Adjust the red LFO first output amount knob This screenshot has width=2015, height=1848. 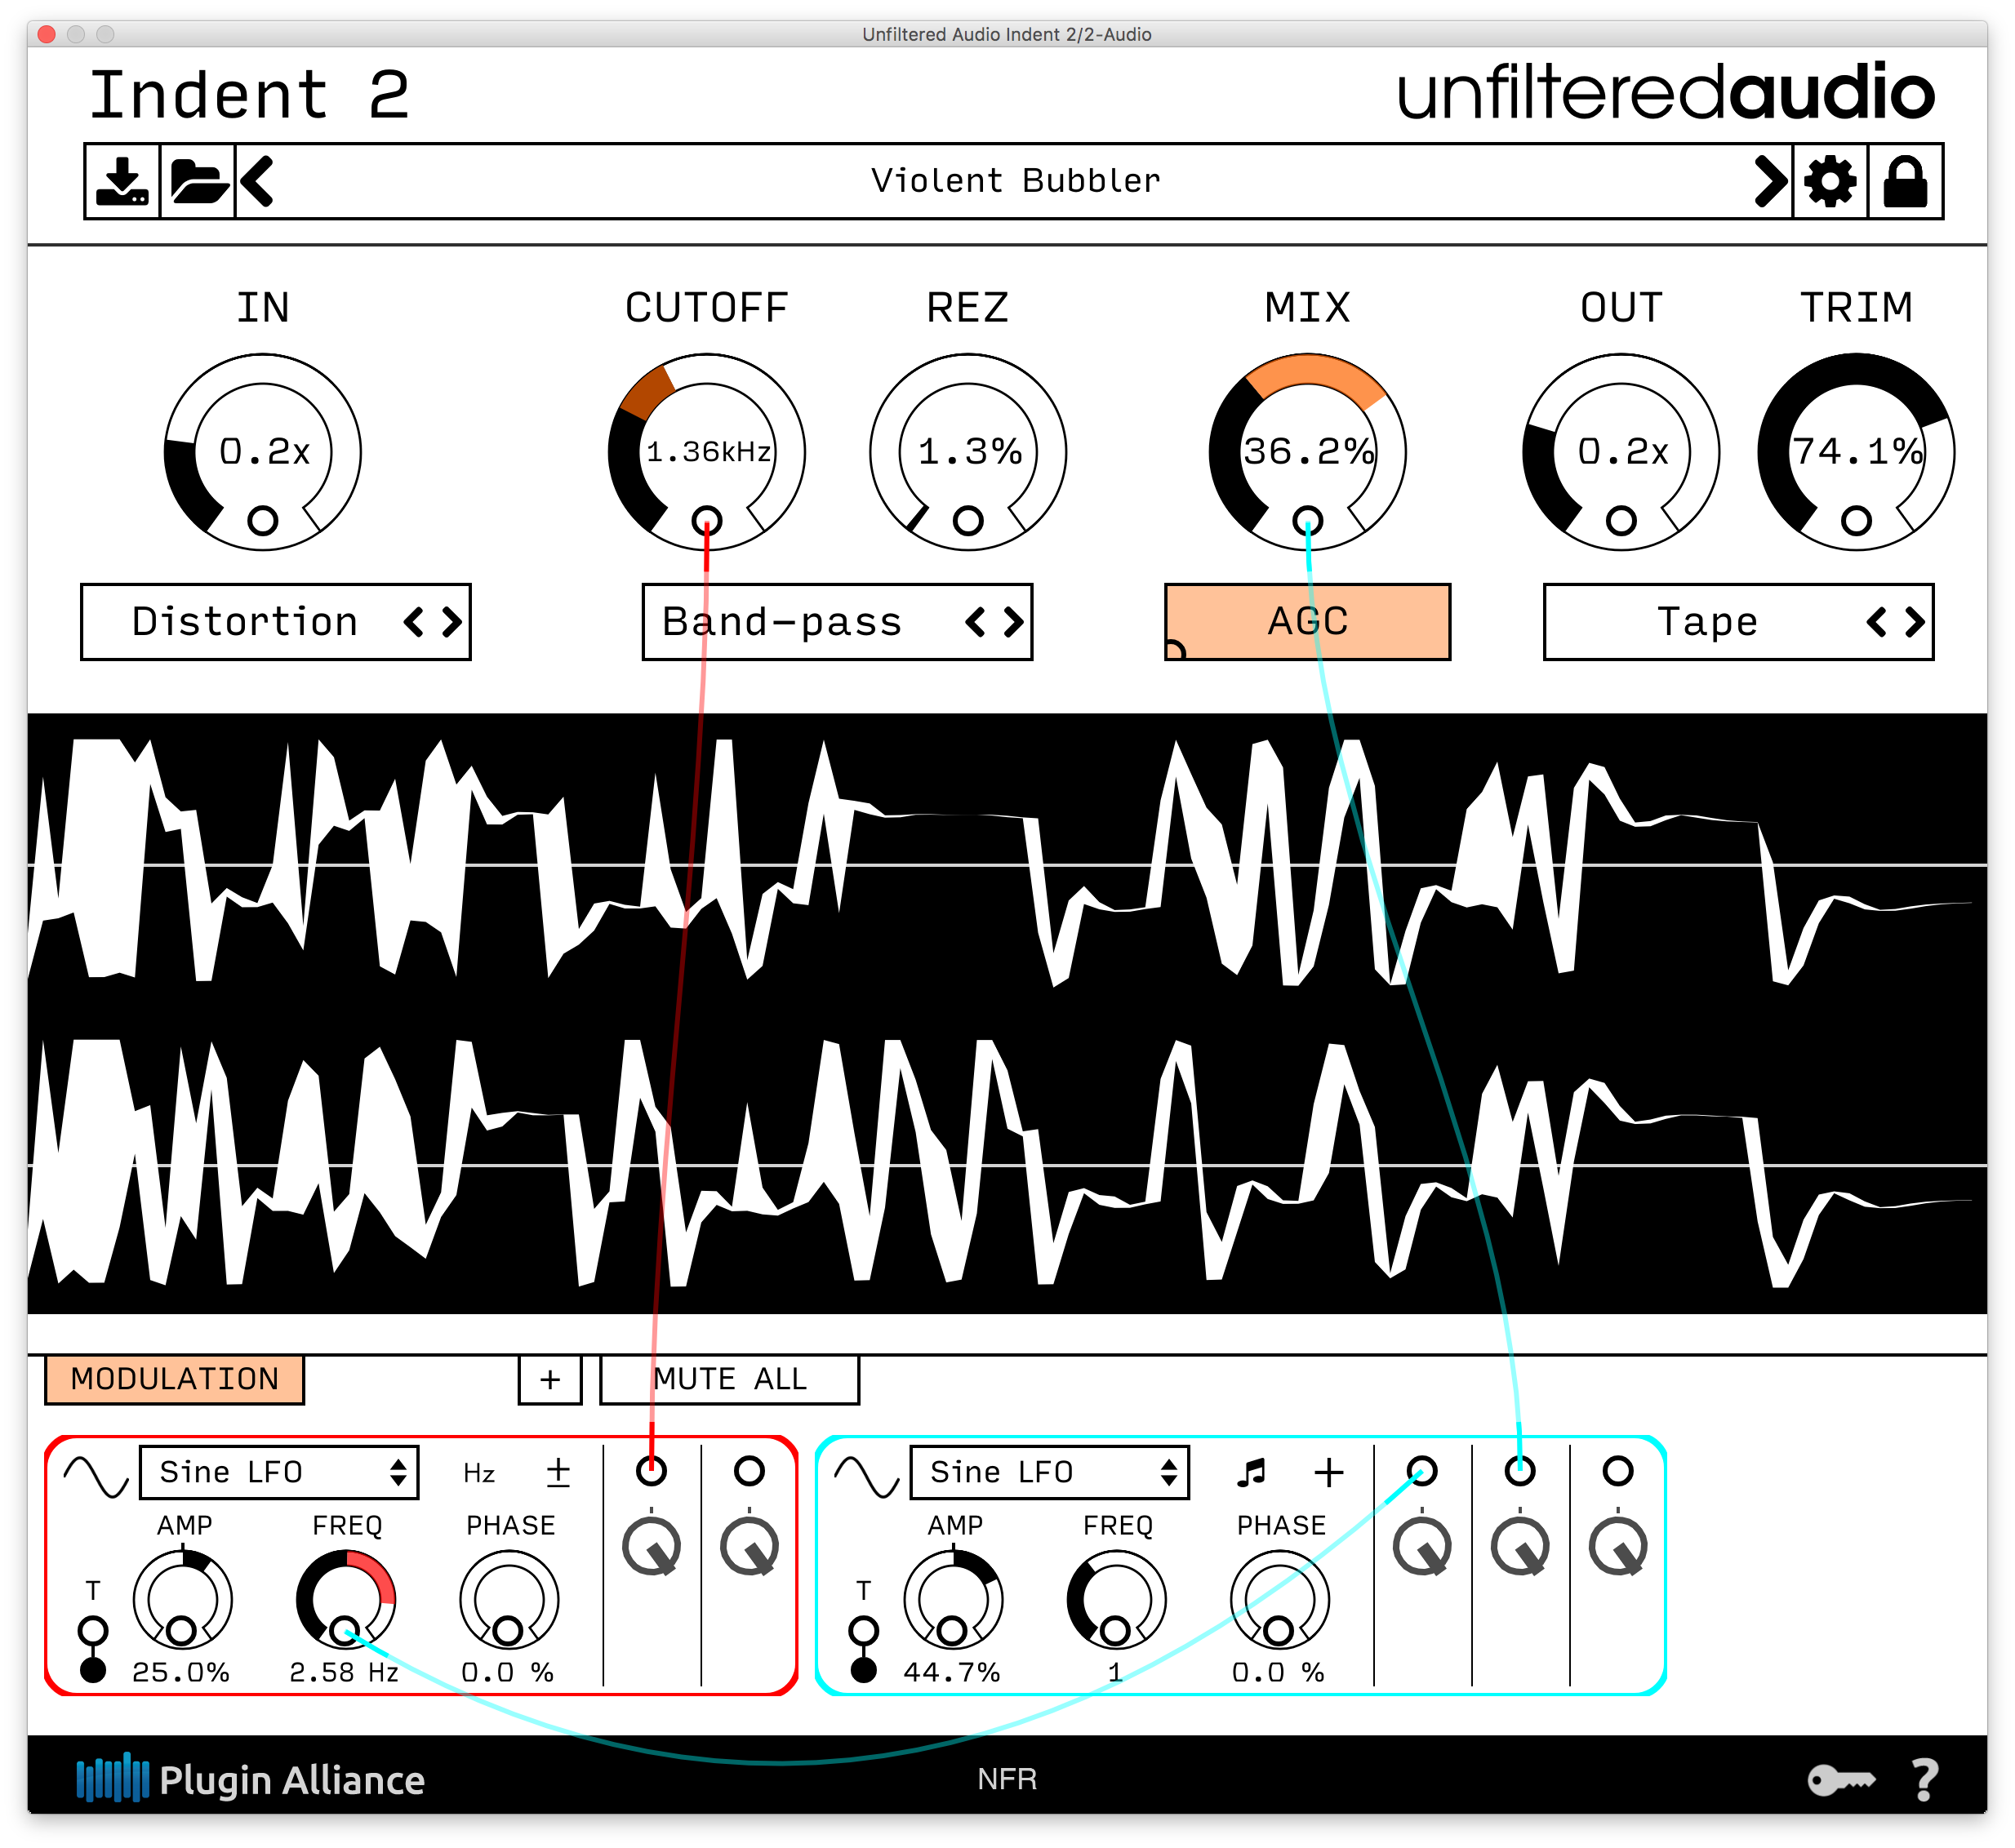[651, 1547]
